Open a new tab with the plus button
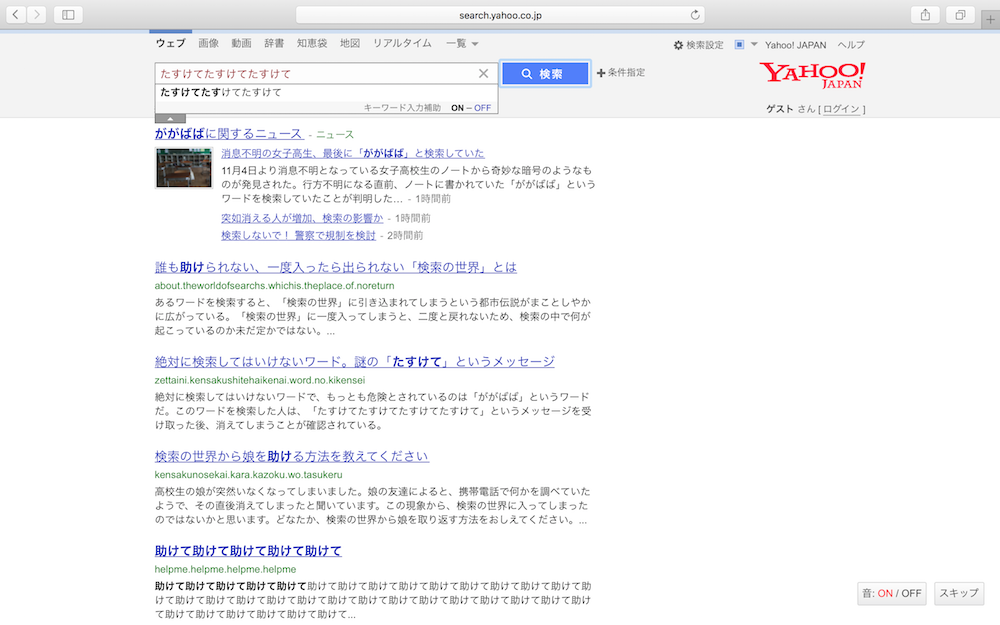This screenshot has width=1000, height=625. coord(990,19)
